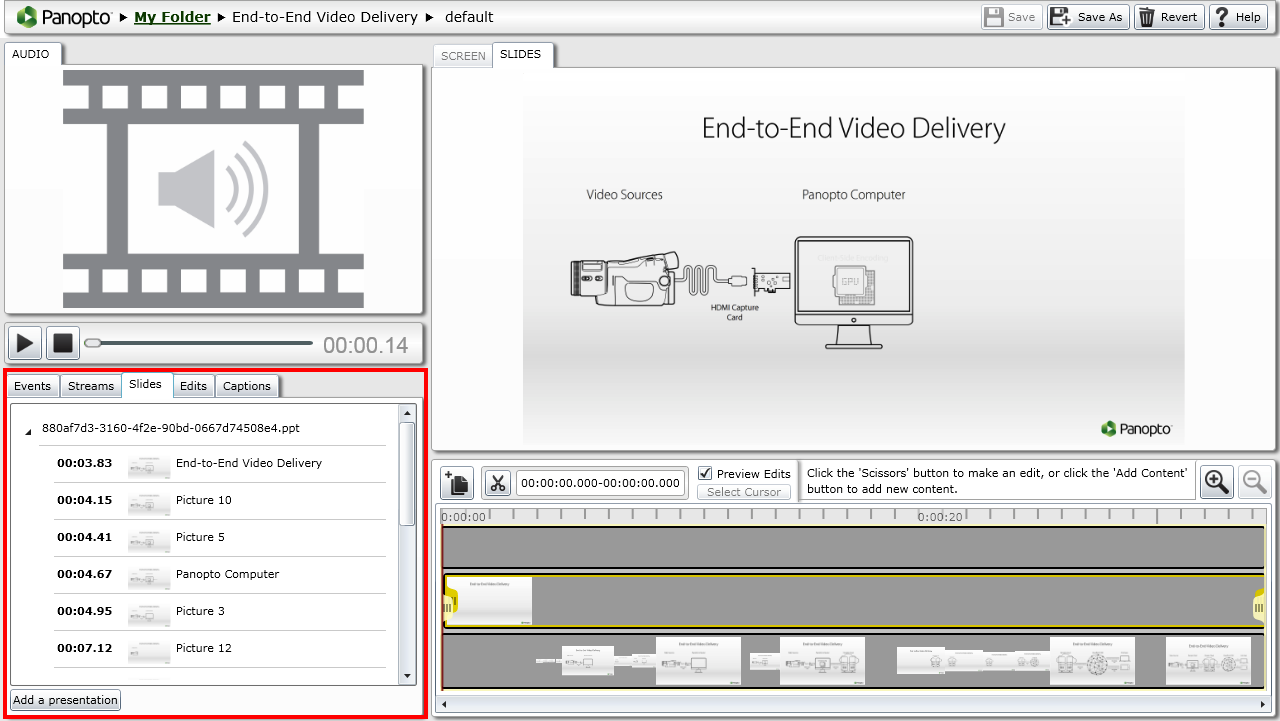The height and width of the screenshot is (721, 1280).
Task: Play the recording with the play button
Action: pos(25,343)
